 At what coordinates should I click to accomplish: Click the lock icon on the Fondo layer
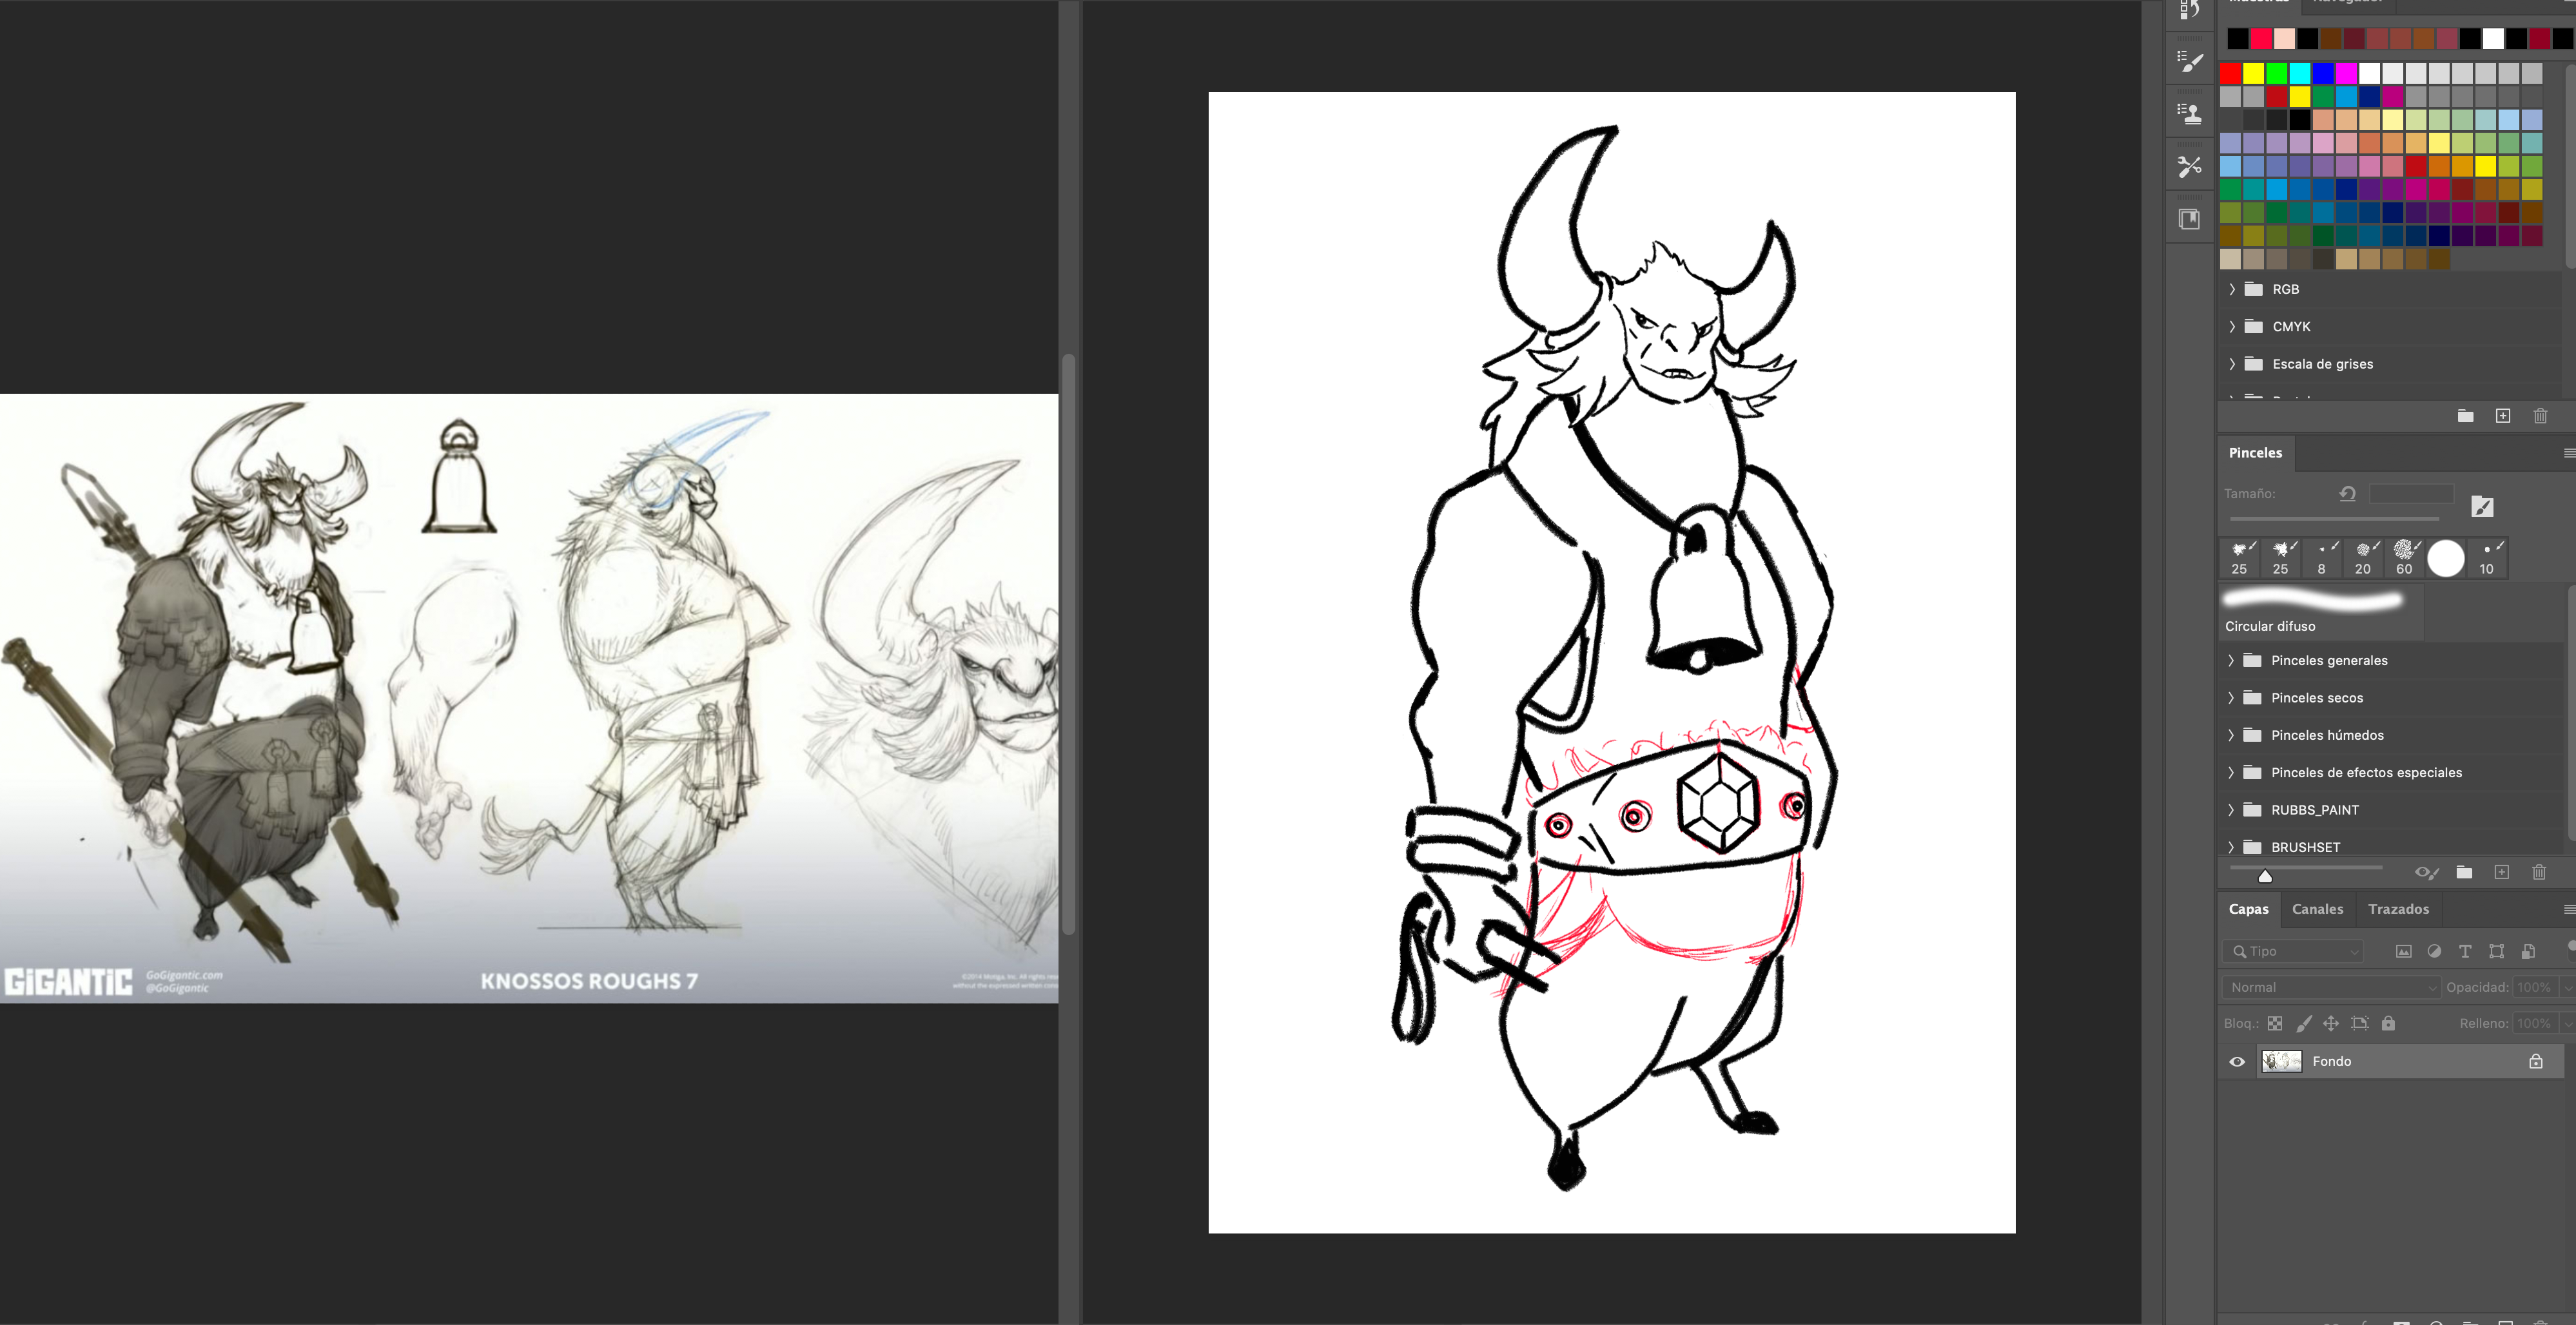pyautogui.click(x=2536, y=1062)
